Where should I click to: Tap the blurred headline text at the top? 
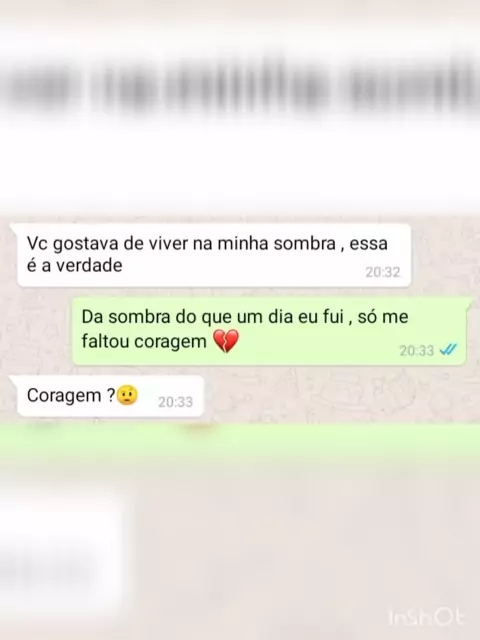coord(240,88)
